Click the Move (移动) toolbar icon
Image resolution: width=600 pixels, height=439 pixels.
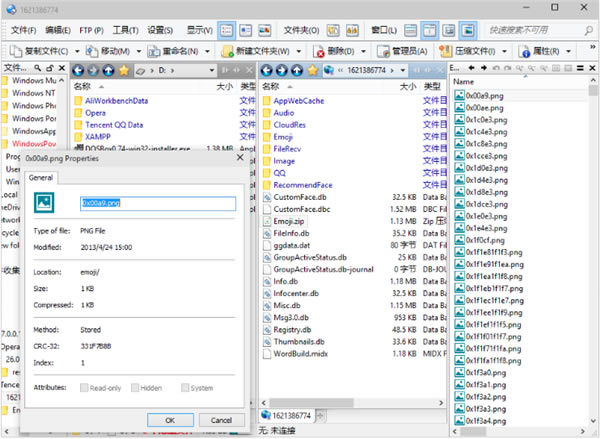tap(91, 50)
